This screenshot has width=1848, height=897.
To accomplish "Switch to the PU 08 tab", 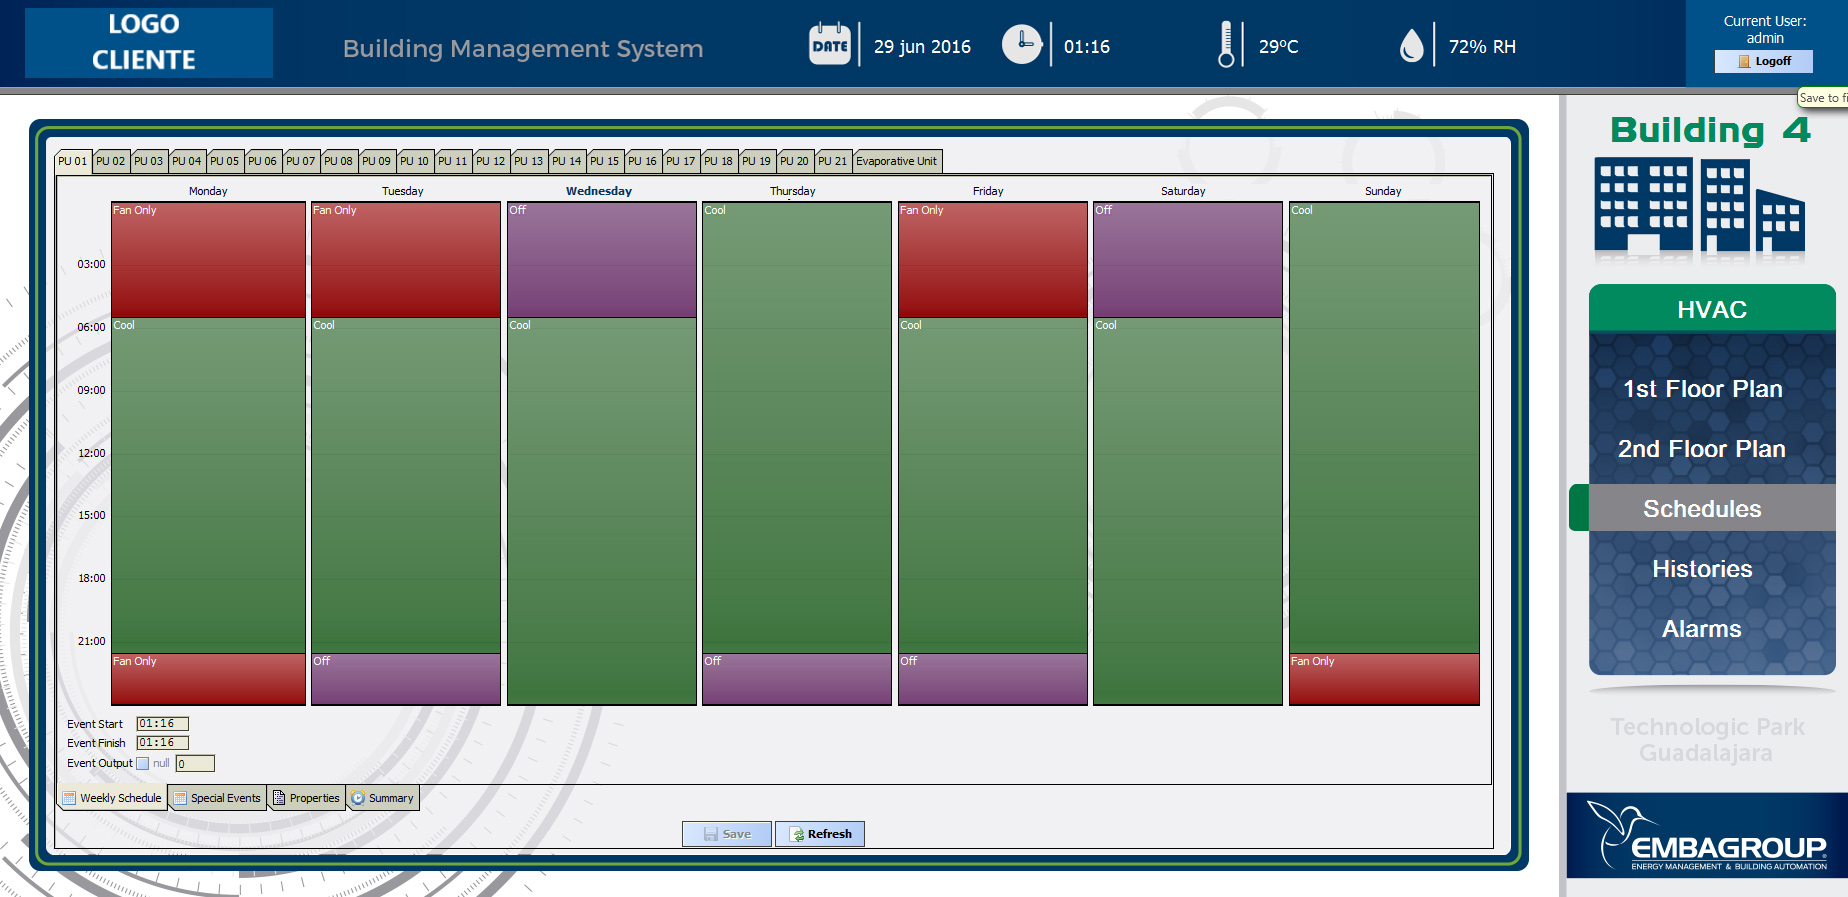I will tap(339, 161).
